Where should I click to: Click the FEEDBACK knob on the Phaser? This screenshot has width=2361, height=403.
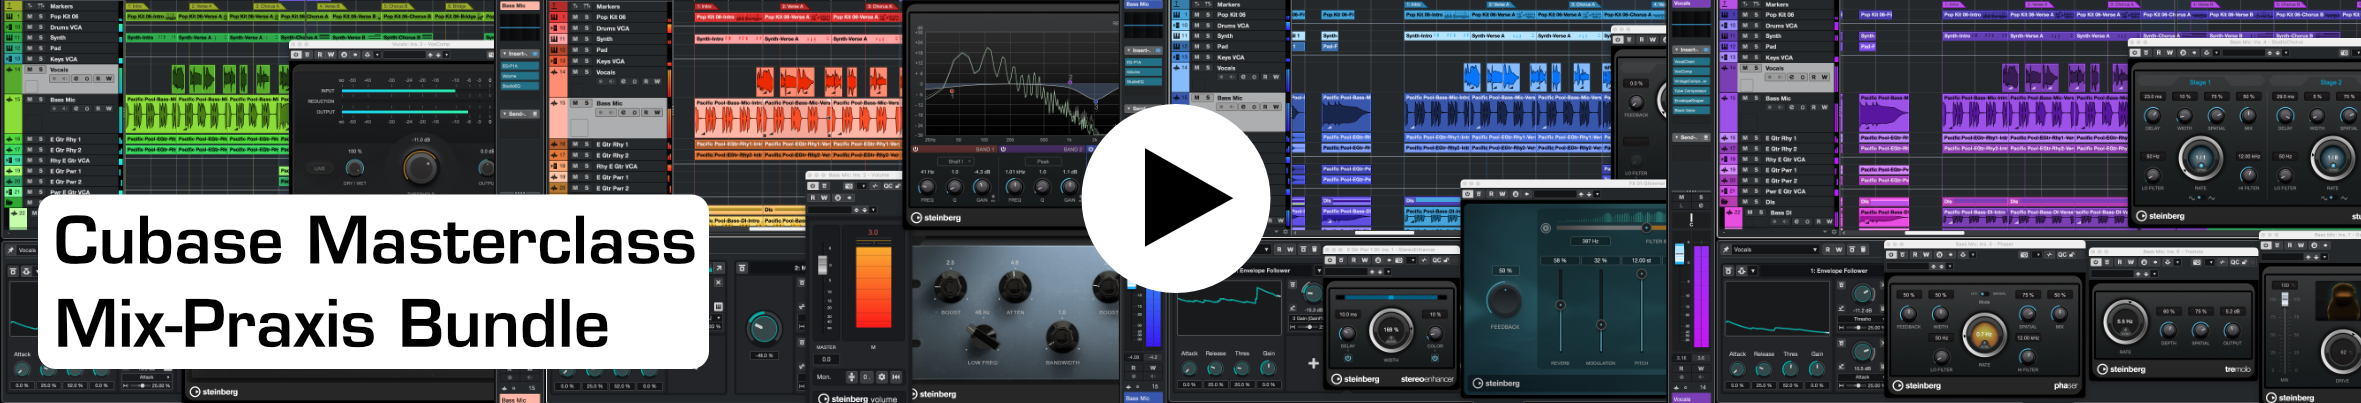1908,314
